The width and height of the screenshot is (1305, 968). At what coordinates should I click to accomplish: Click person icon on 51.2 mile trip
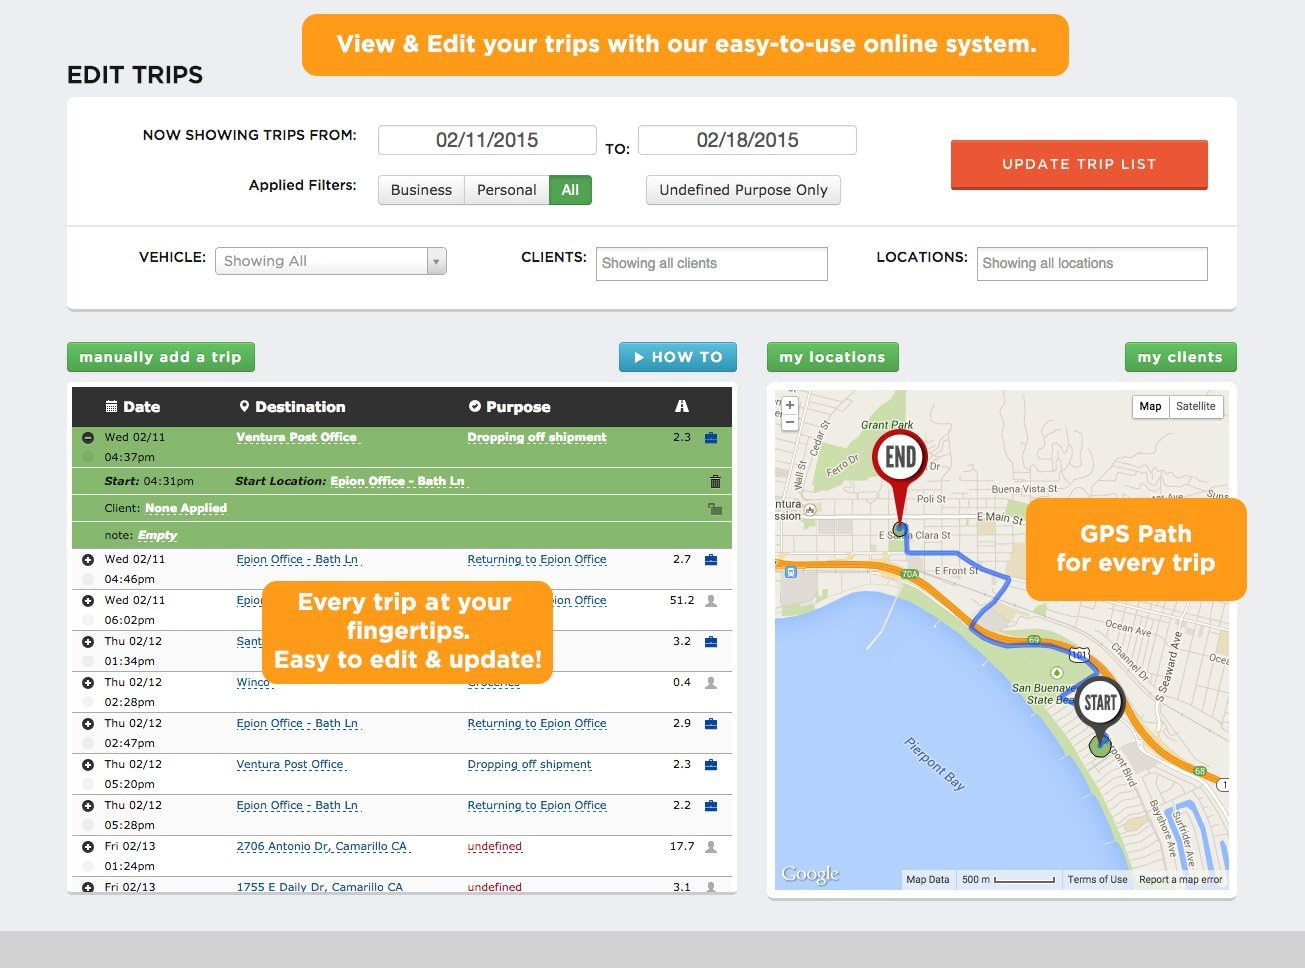711,600
